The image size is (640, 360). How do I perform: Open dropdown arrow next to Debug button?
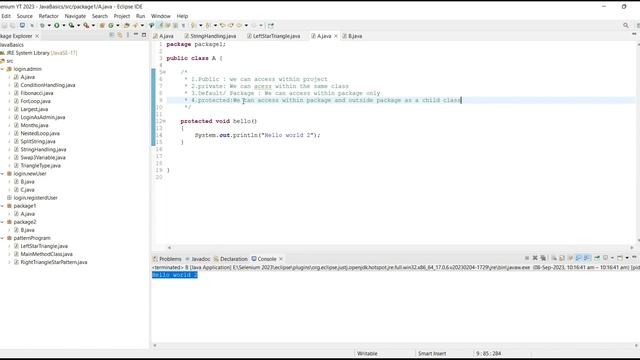click(49, 25)
